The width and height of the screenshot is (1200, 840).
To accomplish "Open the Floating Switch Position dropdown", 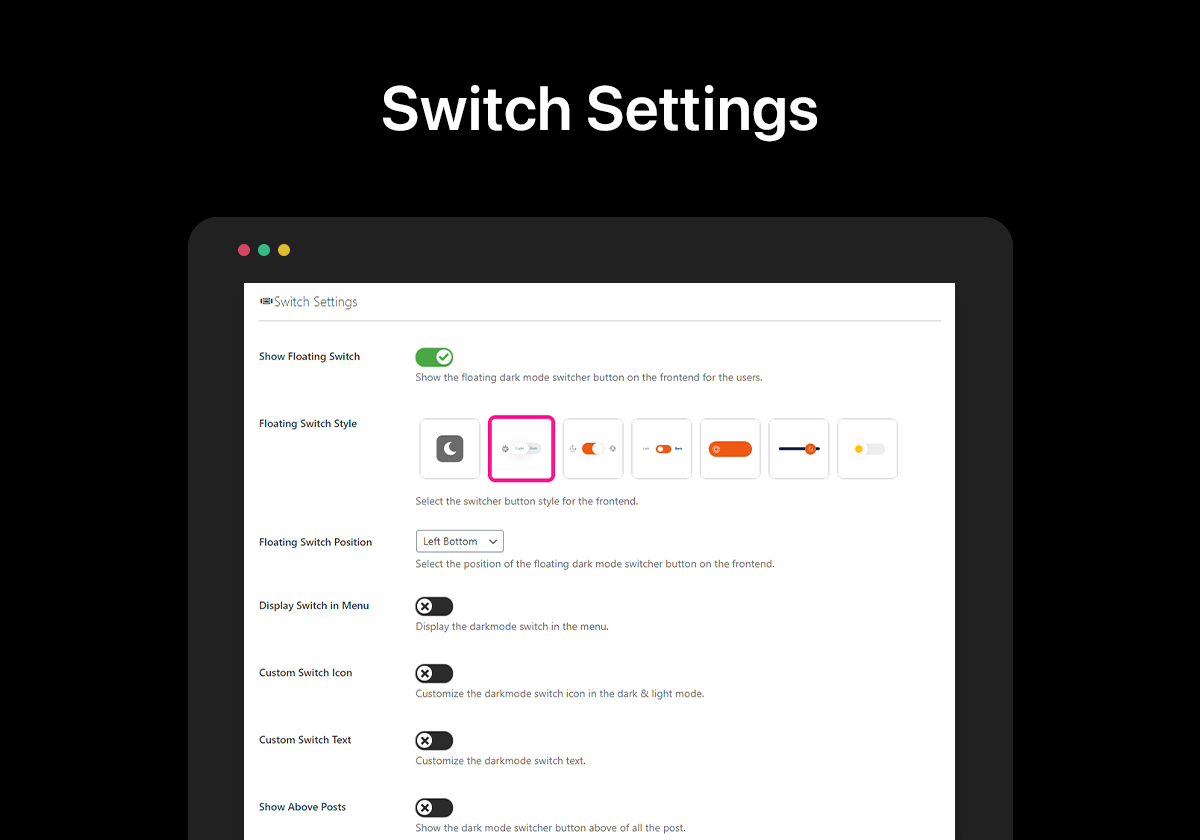I will point(460,541).
